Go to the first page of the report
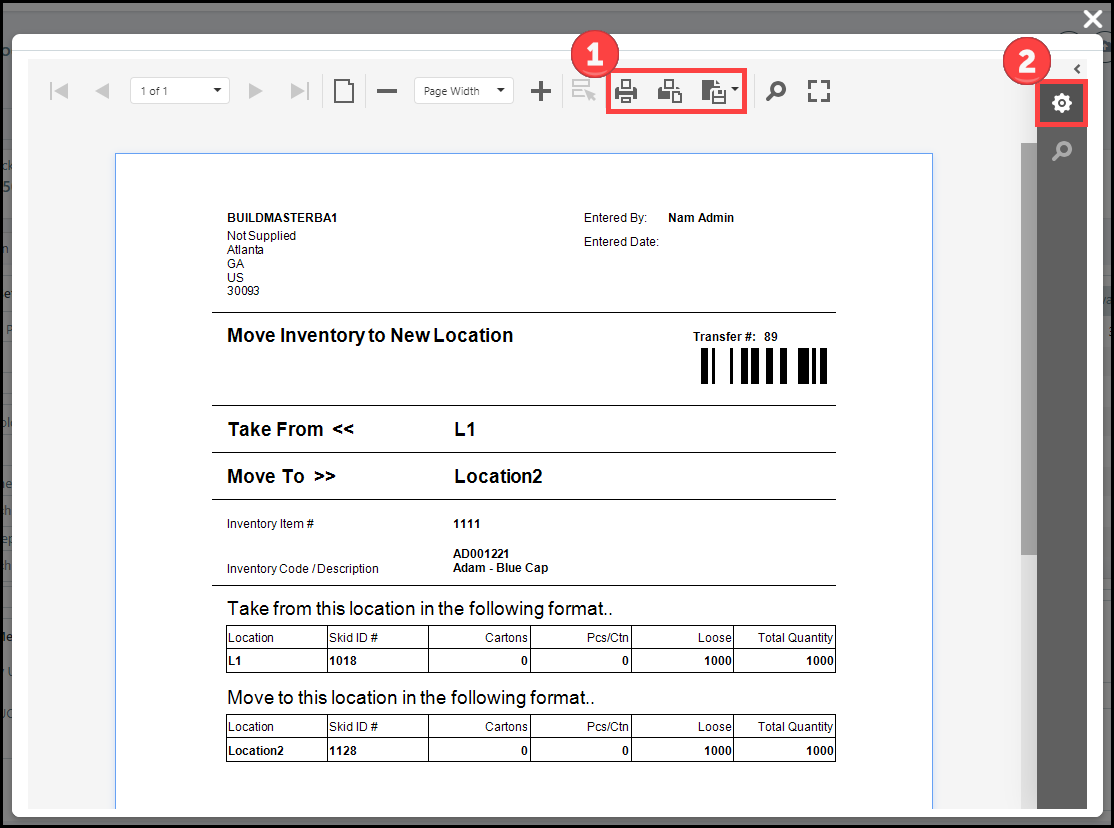Screen dimensions: 1114x828 pyautogui.click(x=59, y=91)
